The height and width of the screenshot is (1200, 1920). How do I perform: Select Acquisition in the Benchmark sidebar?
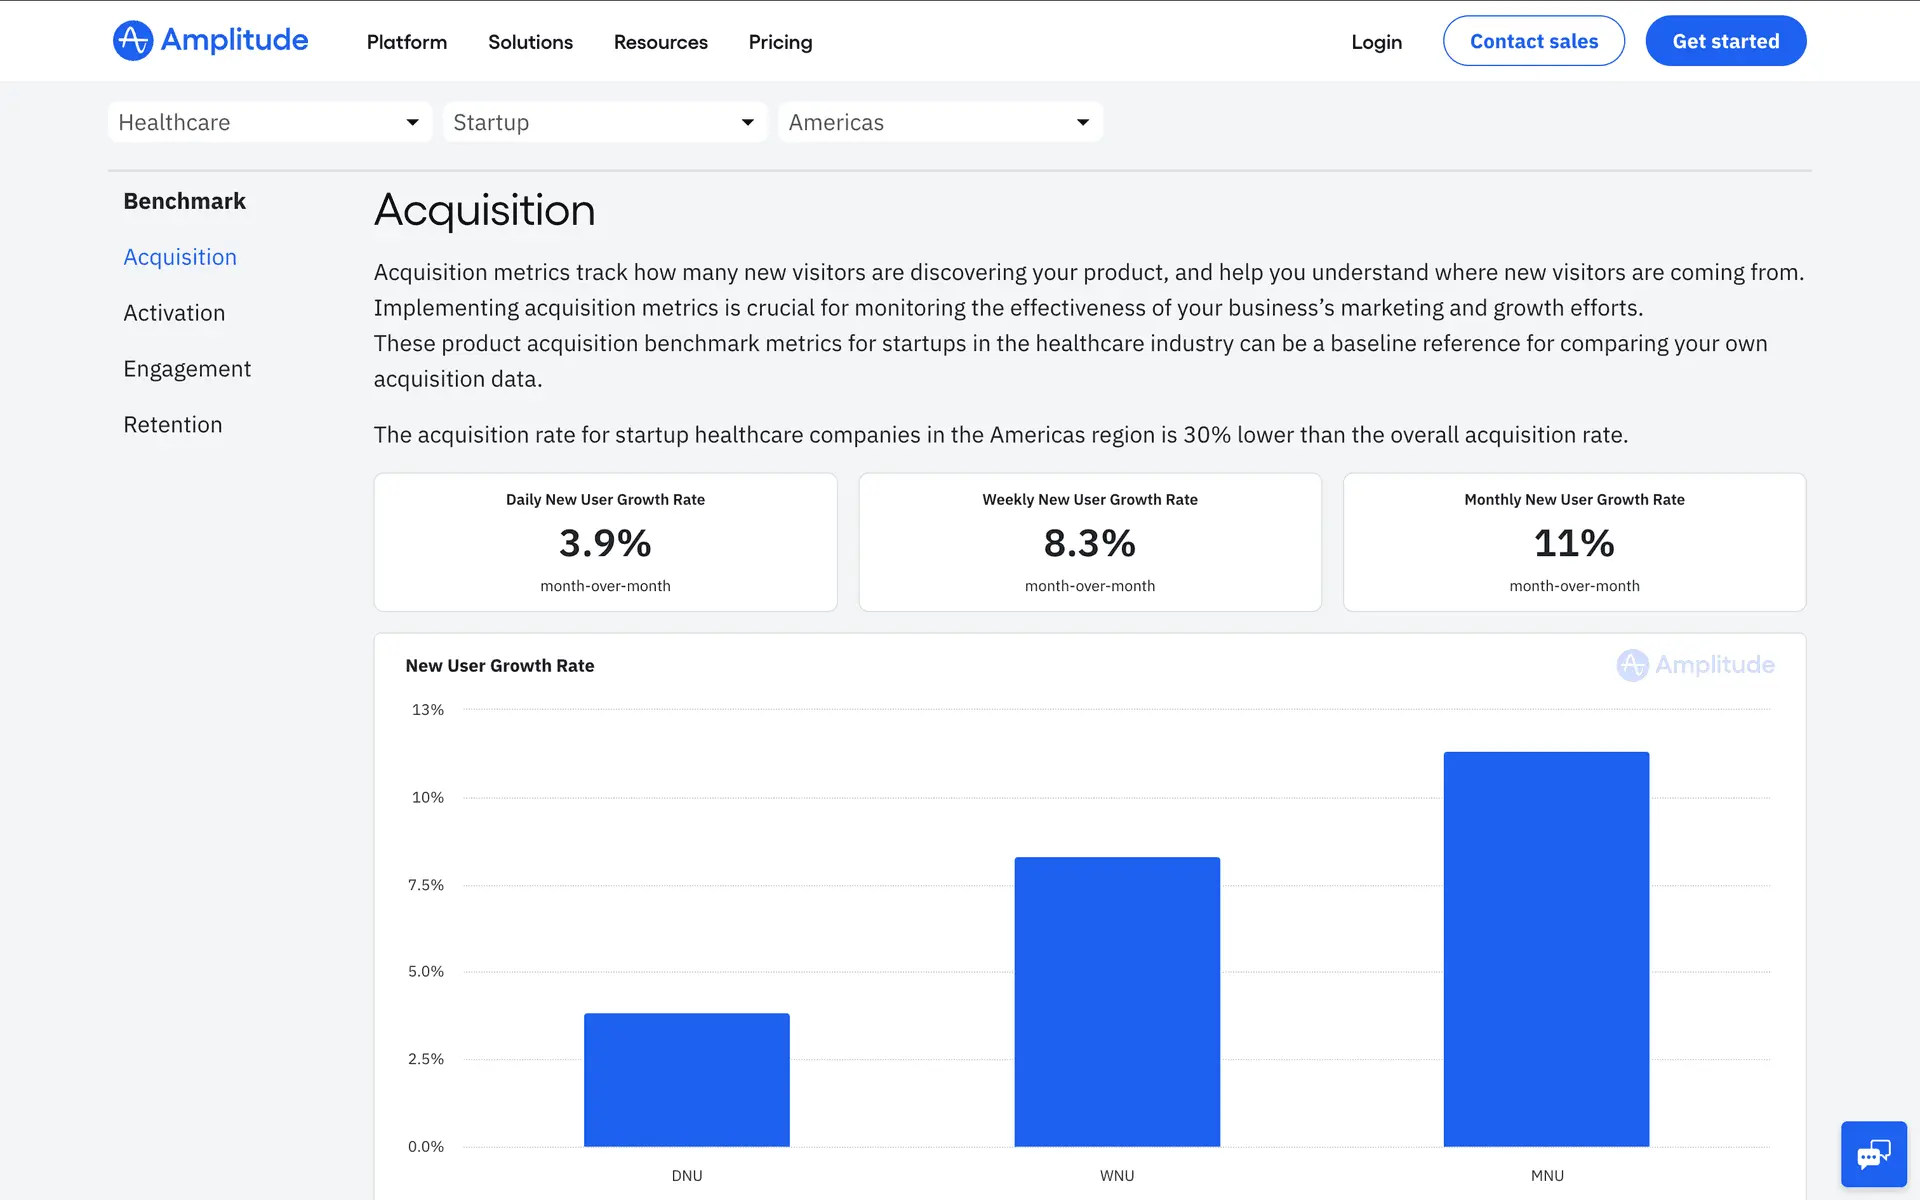180,257
